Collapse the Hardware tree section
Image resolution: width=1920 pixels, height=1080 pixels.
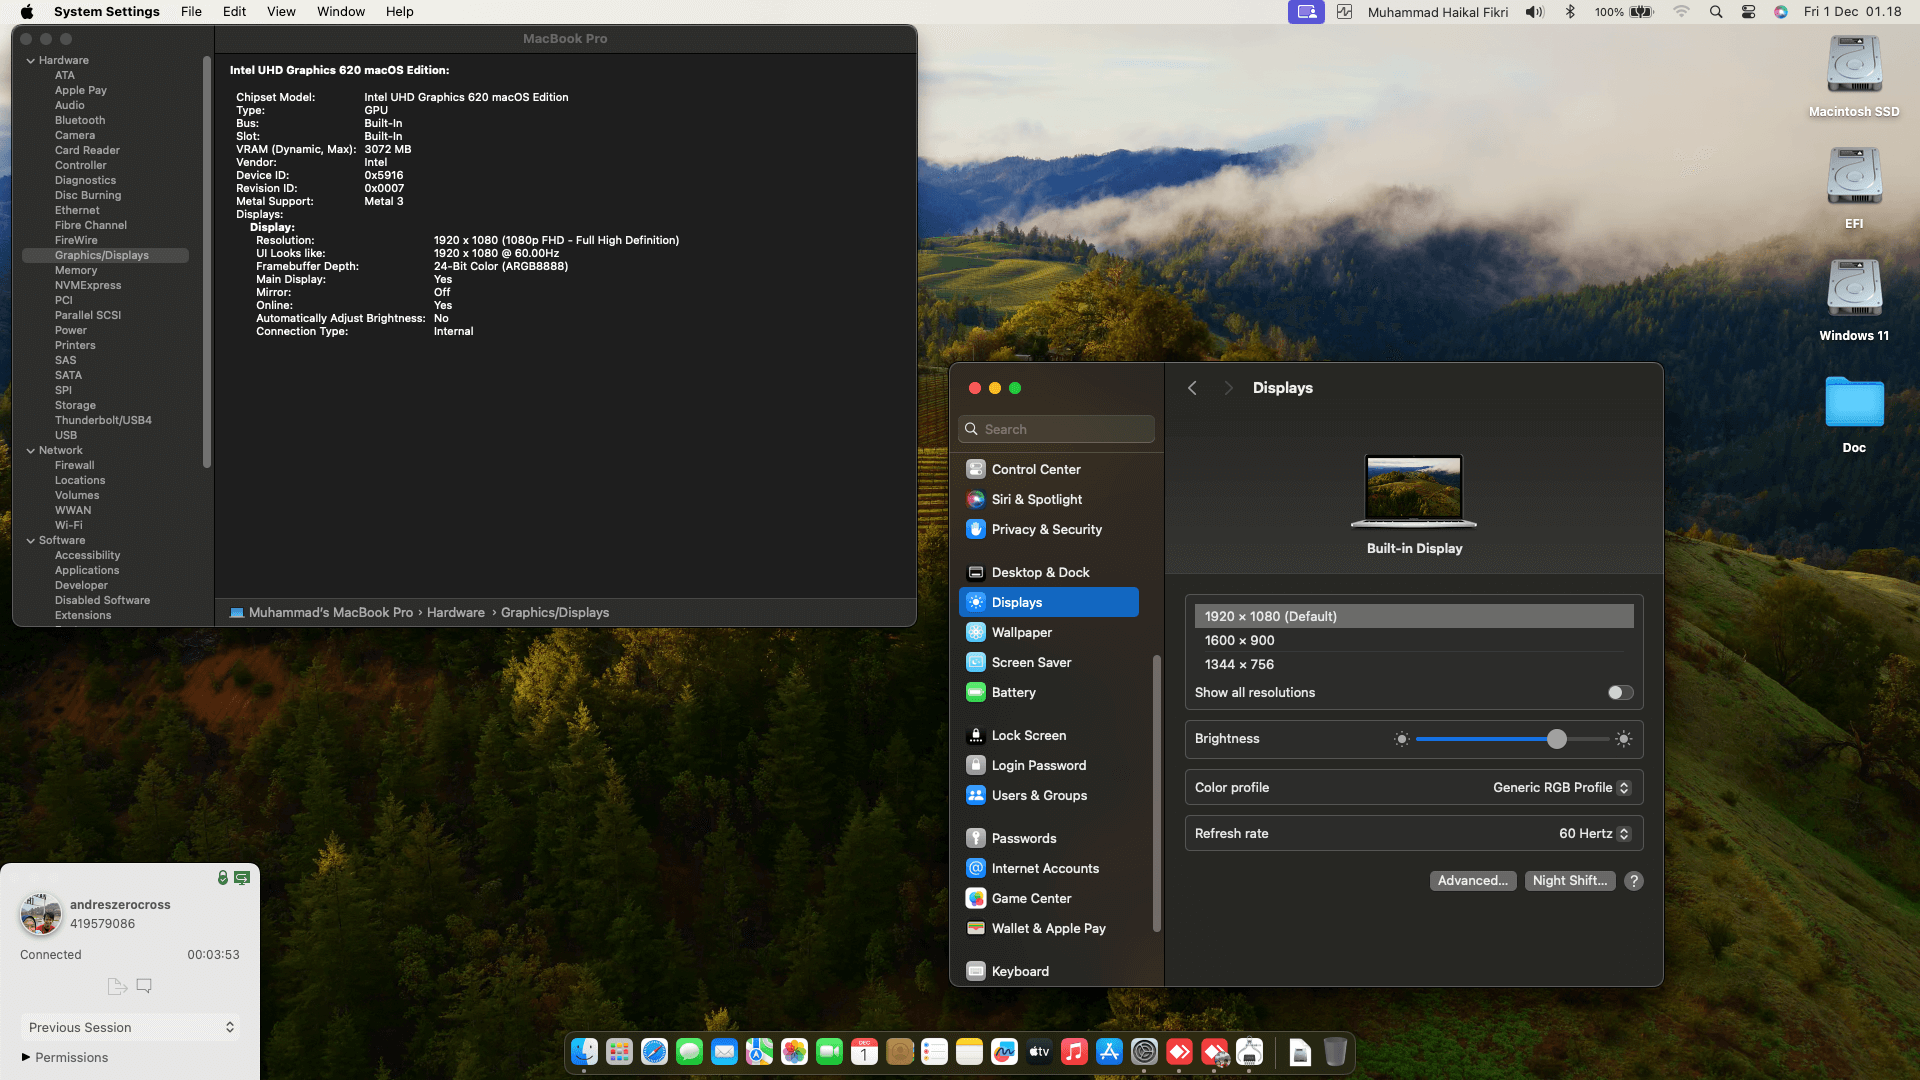pos(31,61)
